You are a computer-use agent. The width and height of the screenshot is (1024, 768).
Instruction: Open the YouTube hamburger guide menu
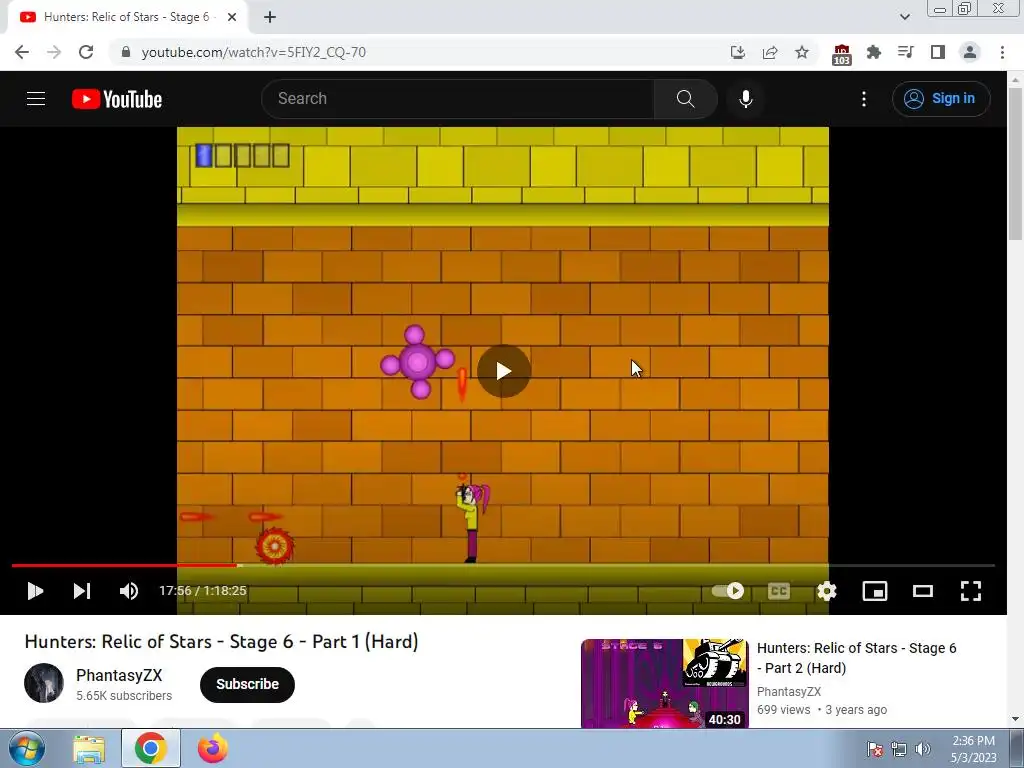(36, 99)
